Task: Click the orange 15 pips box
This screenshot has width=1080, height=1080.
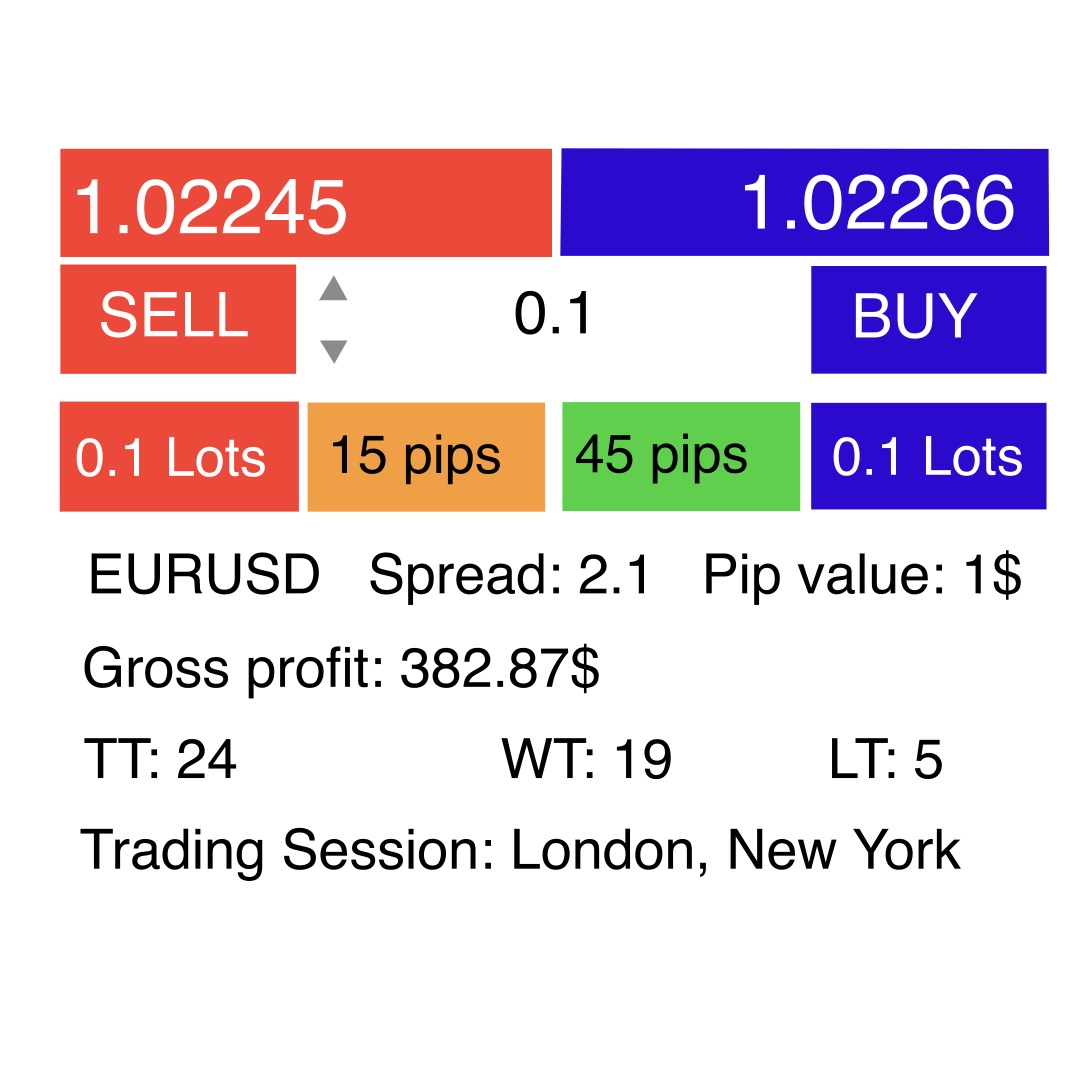Action: tap(426, 457)
